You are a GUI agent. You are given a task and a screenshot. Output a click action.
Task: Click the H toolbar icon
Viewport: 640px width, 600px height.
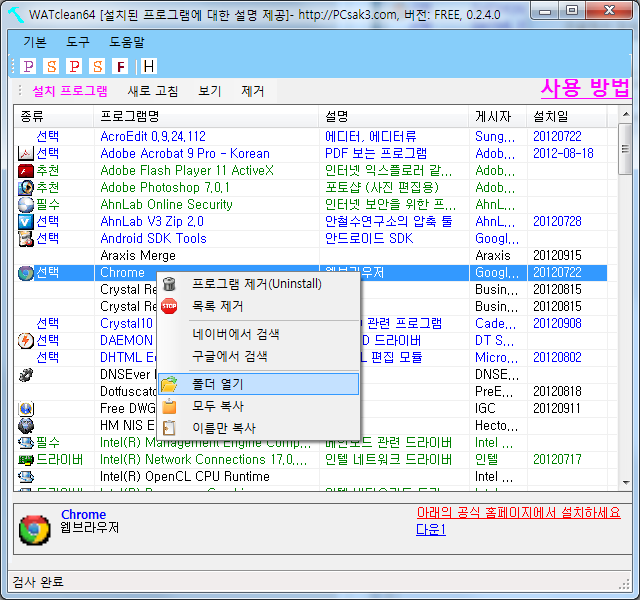149,66
